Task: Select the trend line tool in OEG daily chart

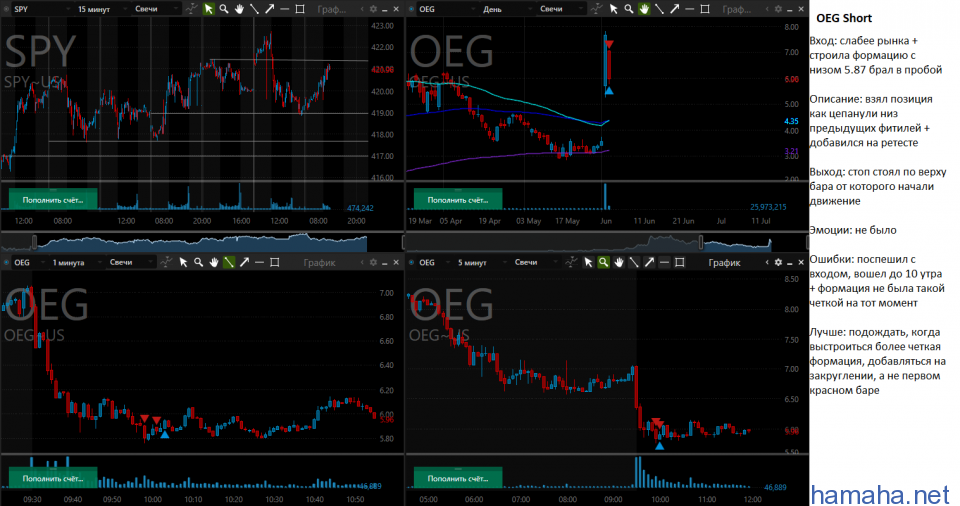Action: pos(659,9)
